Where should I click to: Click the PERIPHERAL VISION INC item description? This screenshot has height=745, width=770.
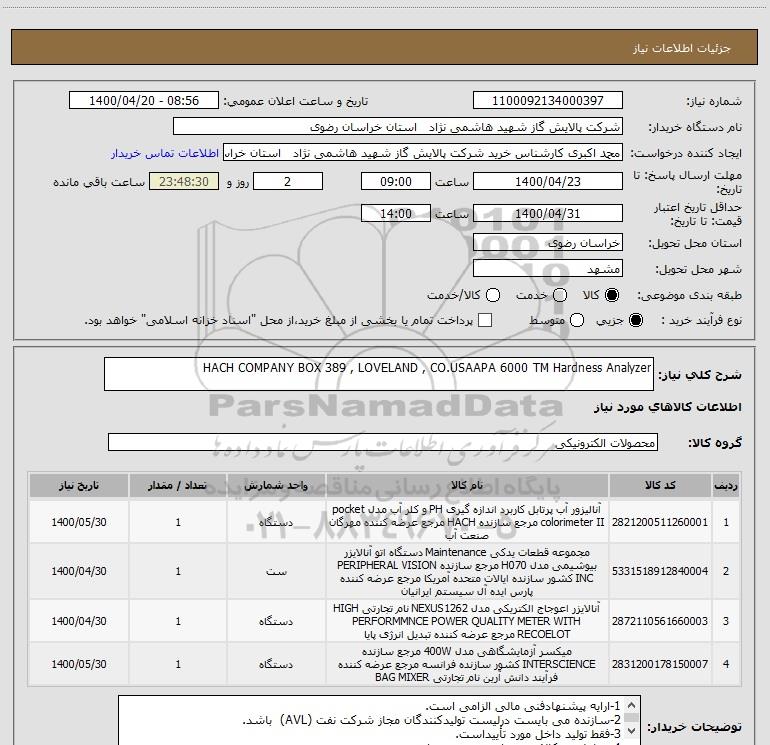coord(467,571)
